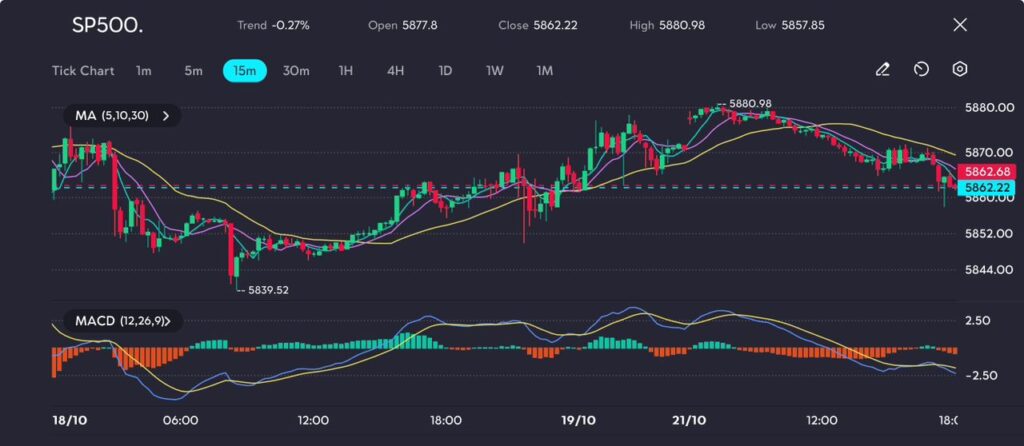The width and height of the screenshot is (1024, 446).
Task: Click the 5880.98 high marker on chart
Action: (x=750, y=104)
